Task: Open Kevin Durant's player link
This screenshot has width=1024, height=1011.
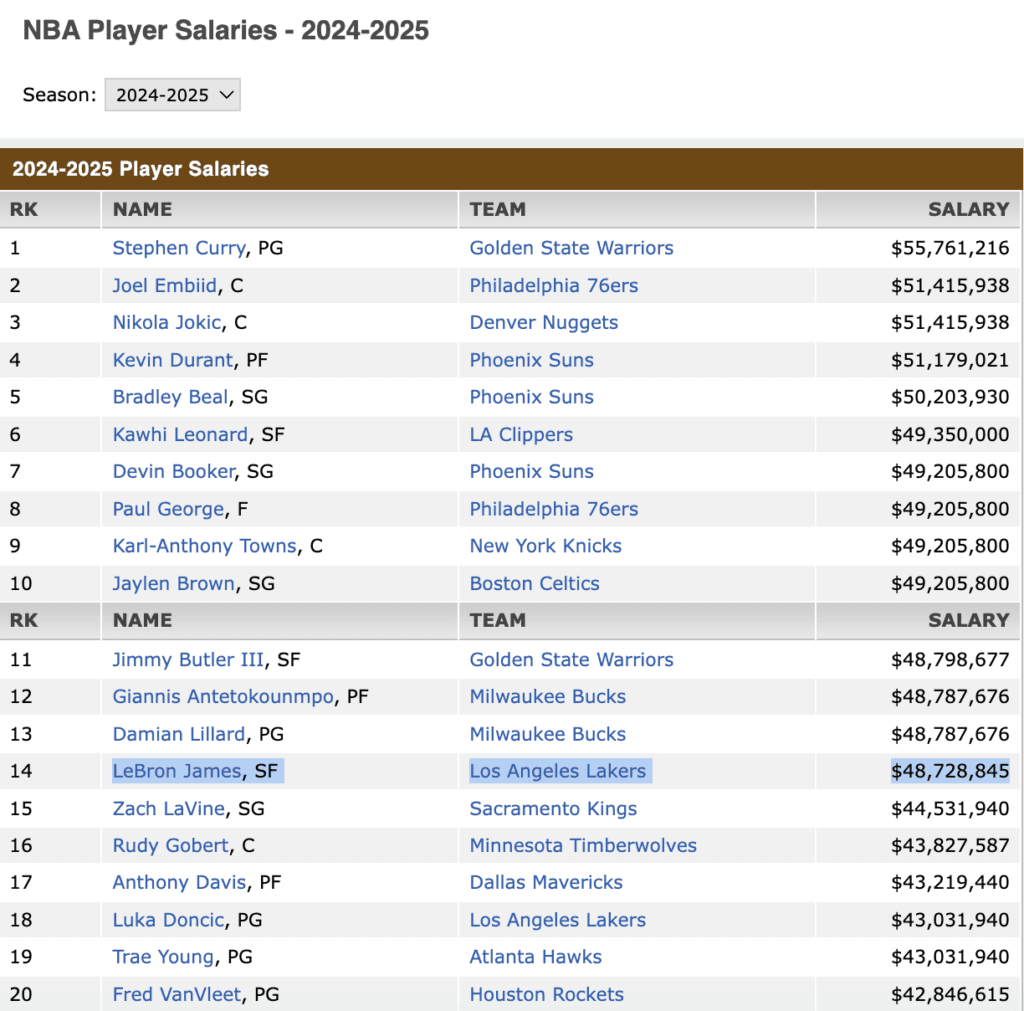Action: (x=172, y=360)
